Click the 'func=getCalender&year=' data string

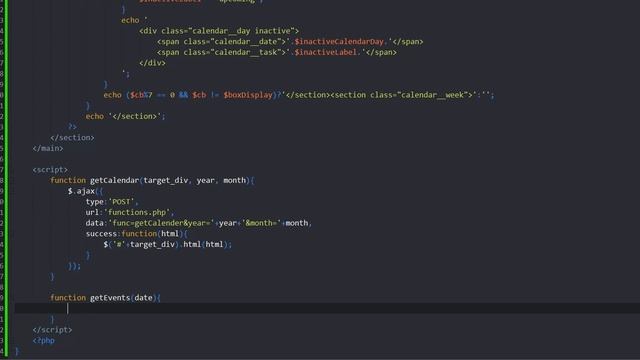161,223
